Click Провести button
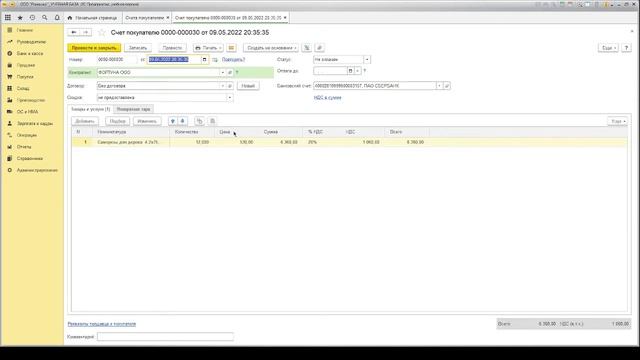 172,48
